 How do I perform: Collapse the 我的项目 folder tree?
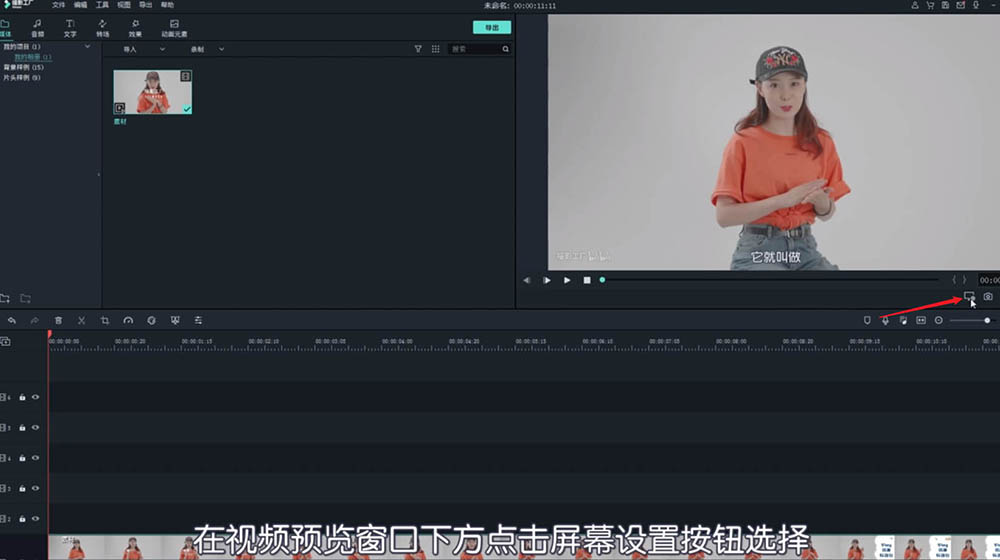click(x=87, y=47)
